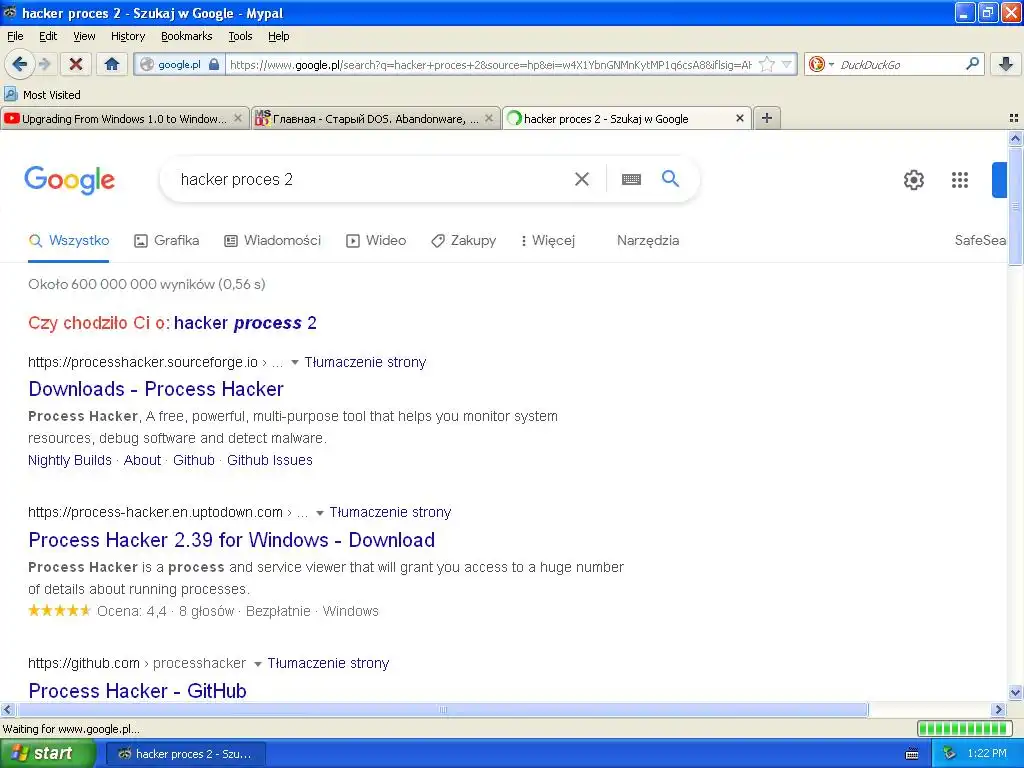This screenshot has width=1024, height=768.
Task: Open the Help menu
Action: click(x=278, y=36)
